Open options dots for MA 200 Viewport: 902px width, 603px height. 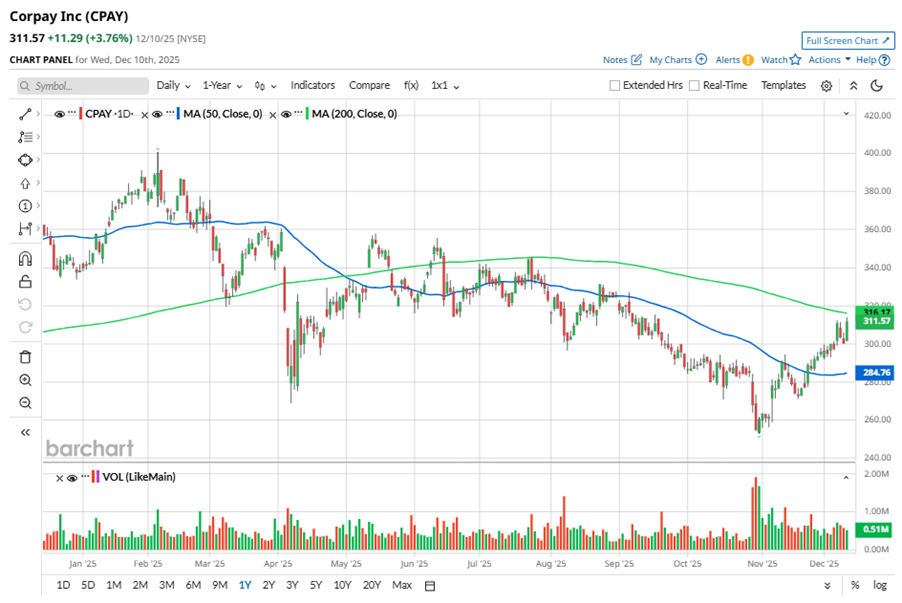point(298,112)
